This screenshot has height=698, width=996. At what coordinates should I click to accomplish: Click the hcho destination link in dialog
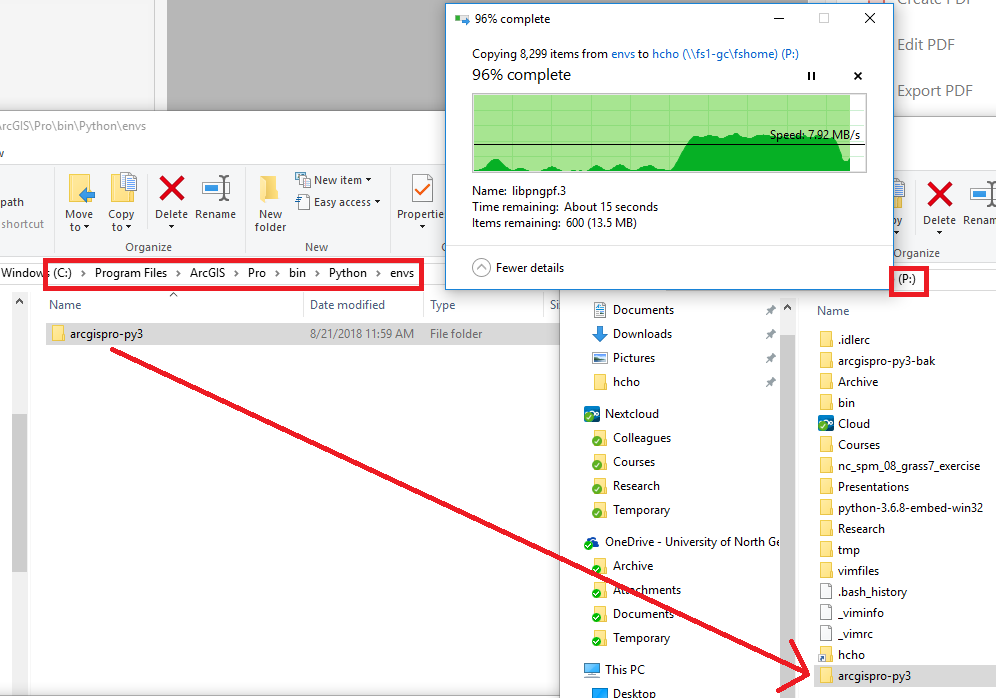click(x=665, y=54)
